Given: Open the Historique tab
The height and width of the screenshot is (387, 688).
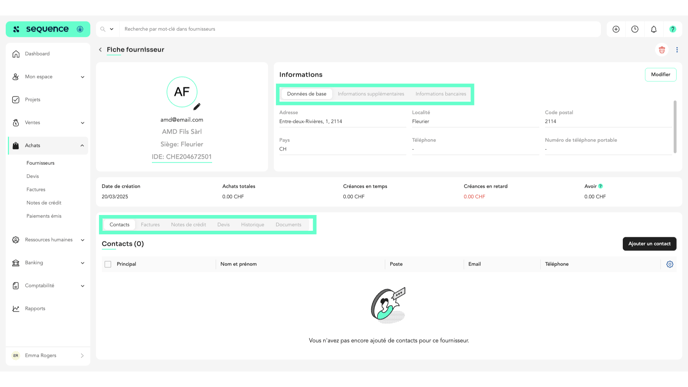Looking at the screenshot, I should [x=252, y=225].
